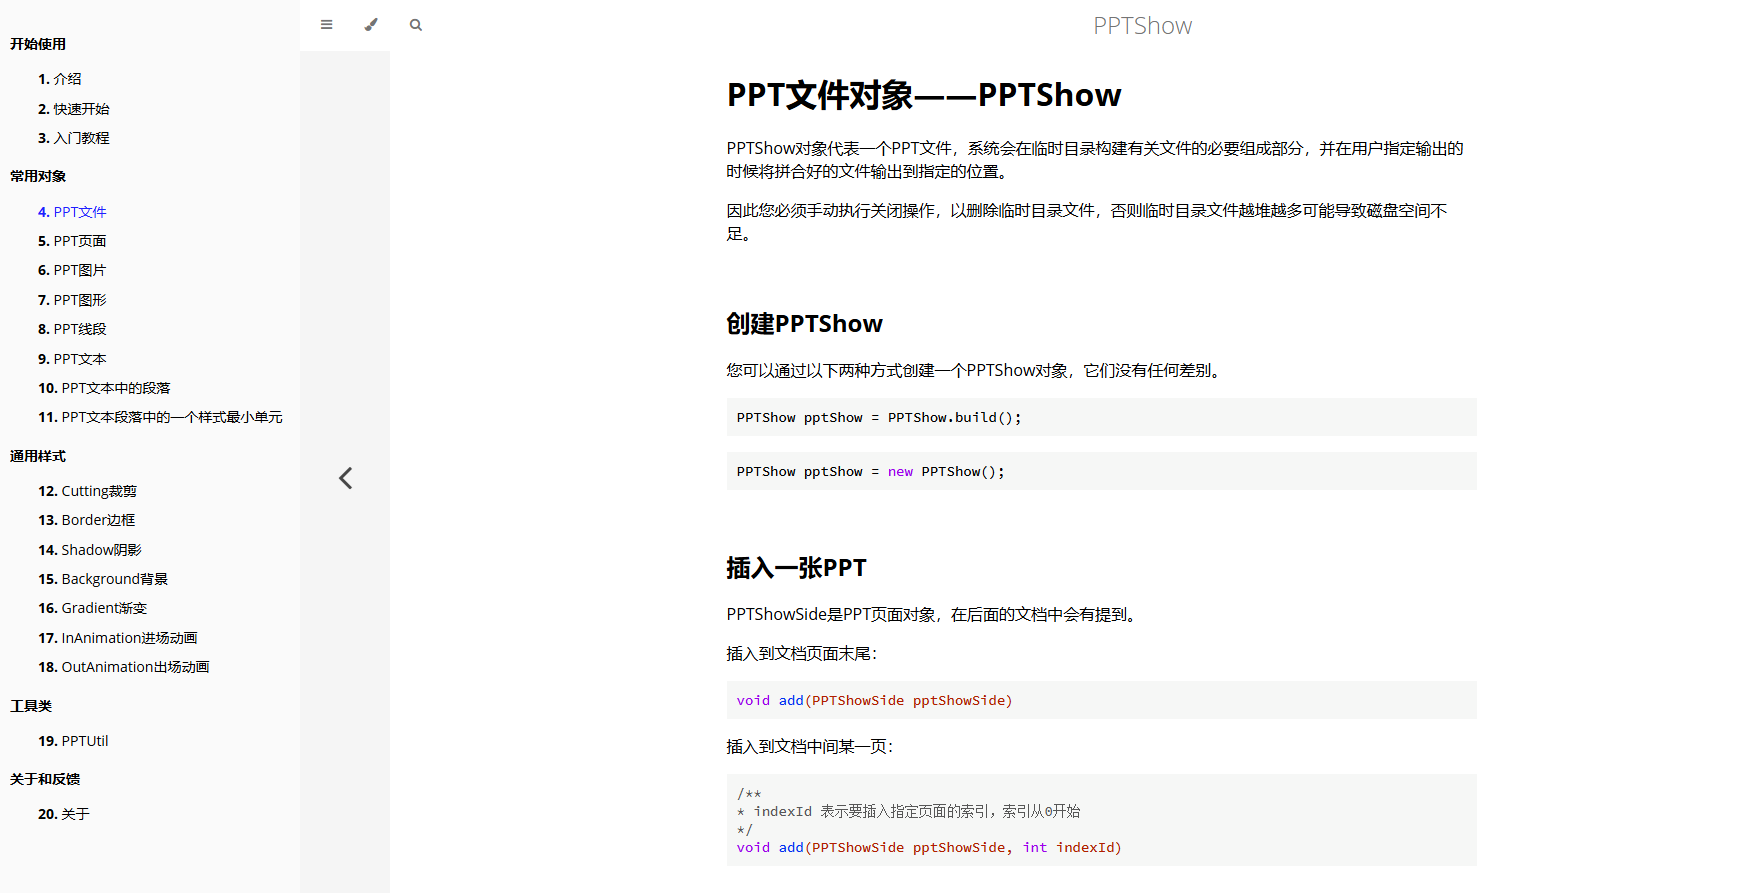The height and width of the screenshot is (893, 1737).
Task: Click the 关于和反馈 section title in the sidebar
Action: [45, 779]
